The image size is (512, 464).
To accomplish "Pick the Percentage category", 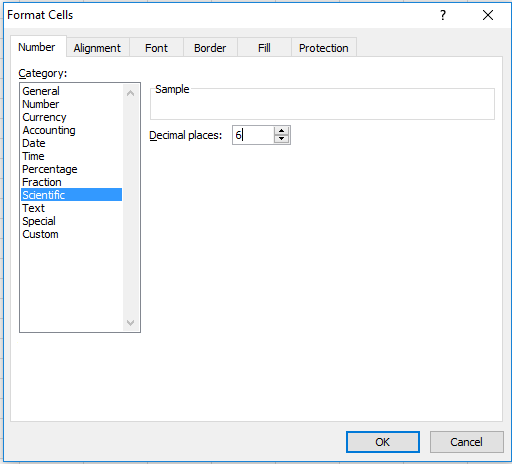I will [71, 169].
